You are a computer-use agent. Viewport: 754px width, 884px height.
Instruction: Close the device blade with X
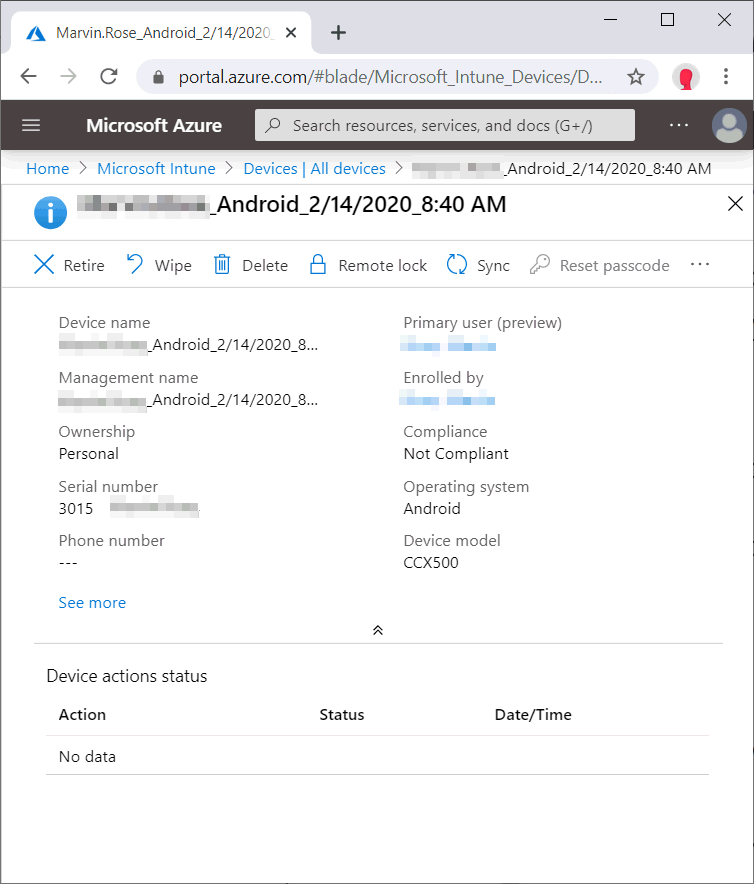point(735,204)
